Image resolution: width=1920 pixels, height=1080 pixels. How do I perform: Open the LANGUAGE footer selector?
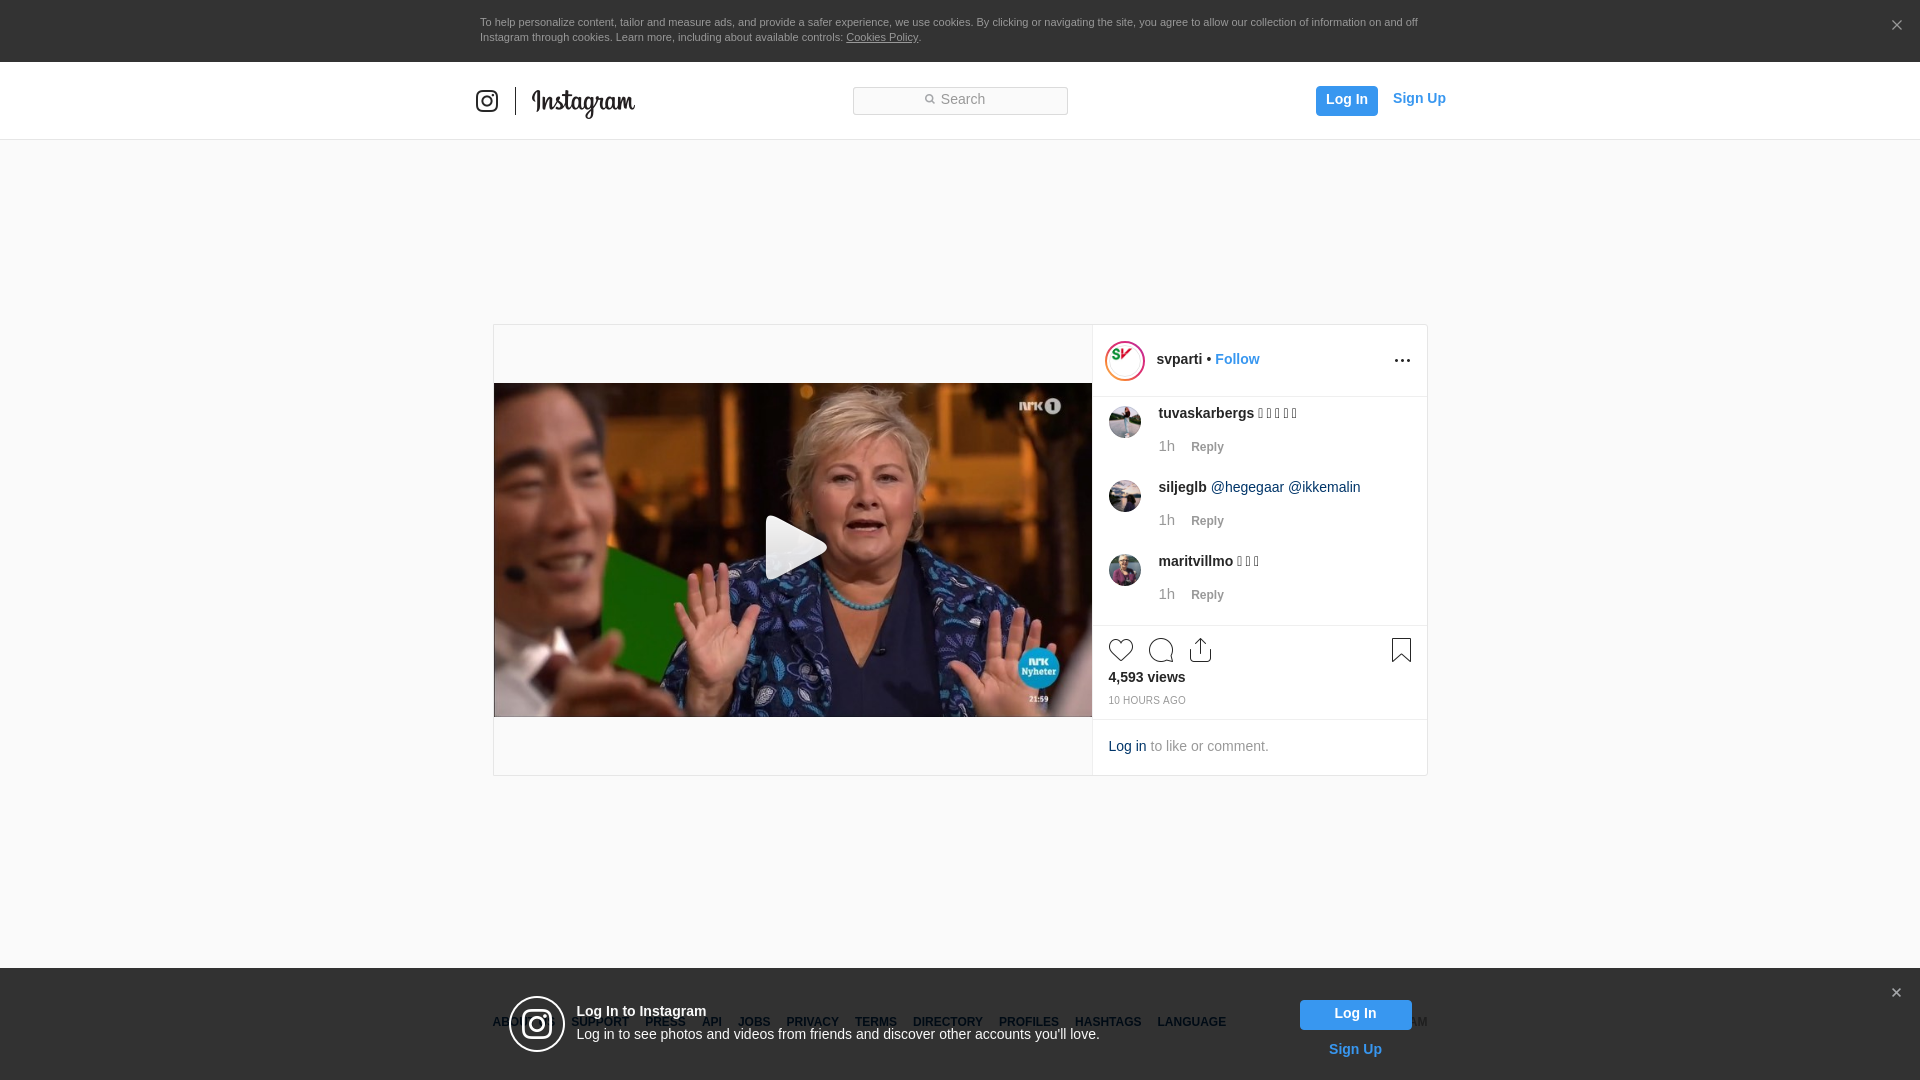[1192, 1023]
